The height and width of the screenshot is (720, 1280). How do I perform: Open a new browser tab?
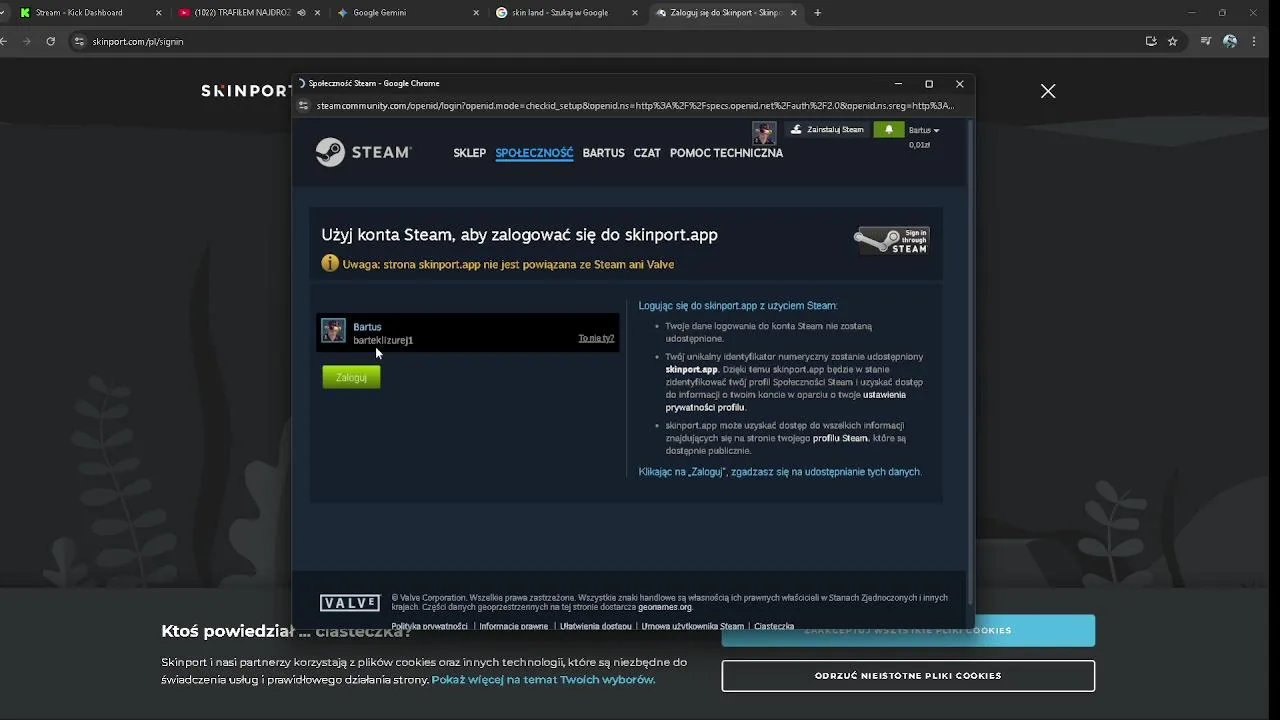817,13
